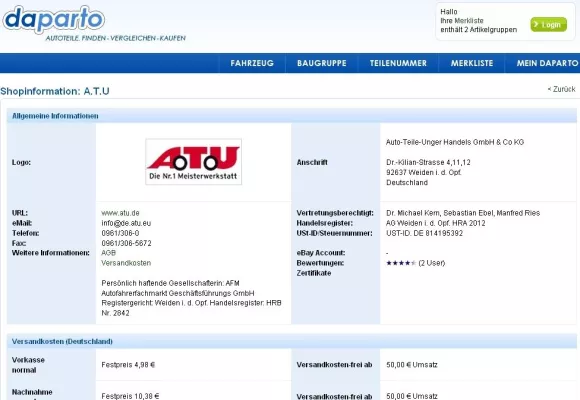Image resolution: width=580 pixels, height=400 pixels.
Task: Select the UST-ID: DE 814195392 value
Action: coord(424,233)
